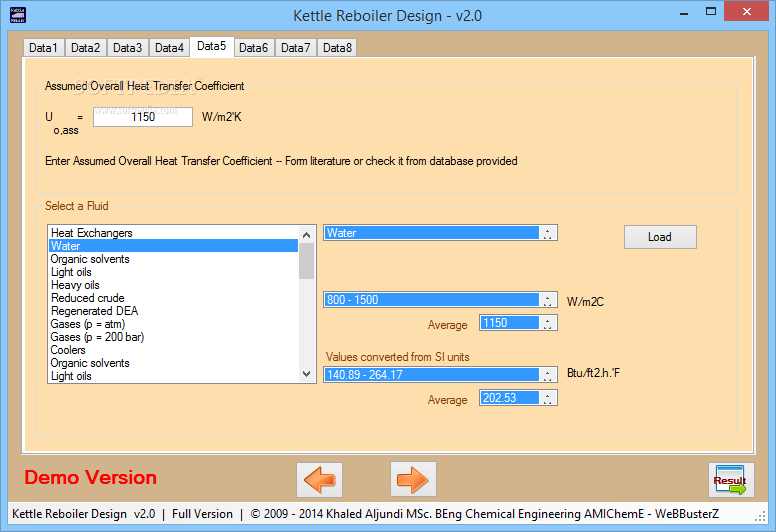Select the Data5 tab
This screenshot has width=776, height=532.
tap(212, 47)
